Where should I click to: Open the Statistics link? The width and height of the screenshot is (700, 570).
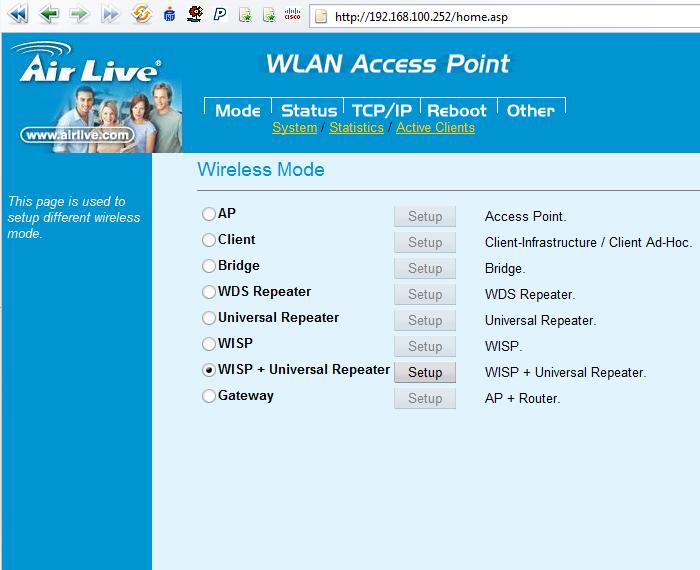point(356,128)
